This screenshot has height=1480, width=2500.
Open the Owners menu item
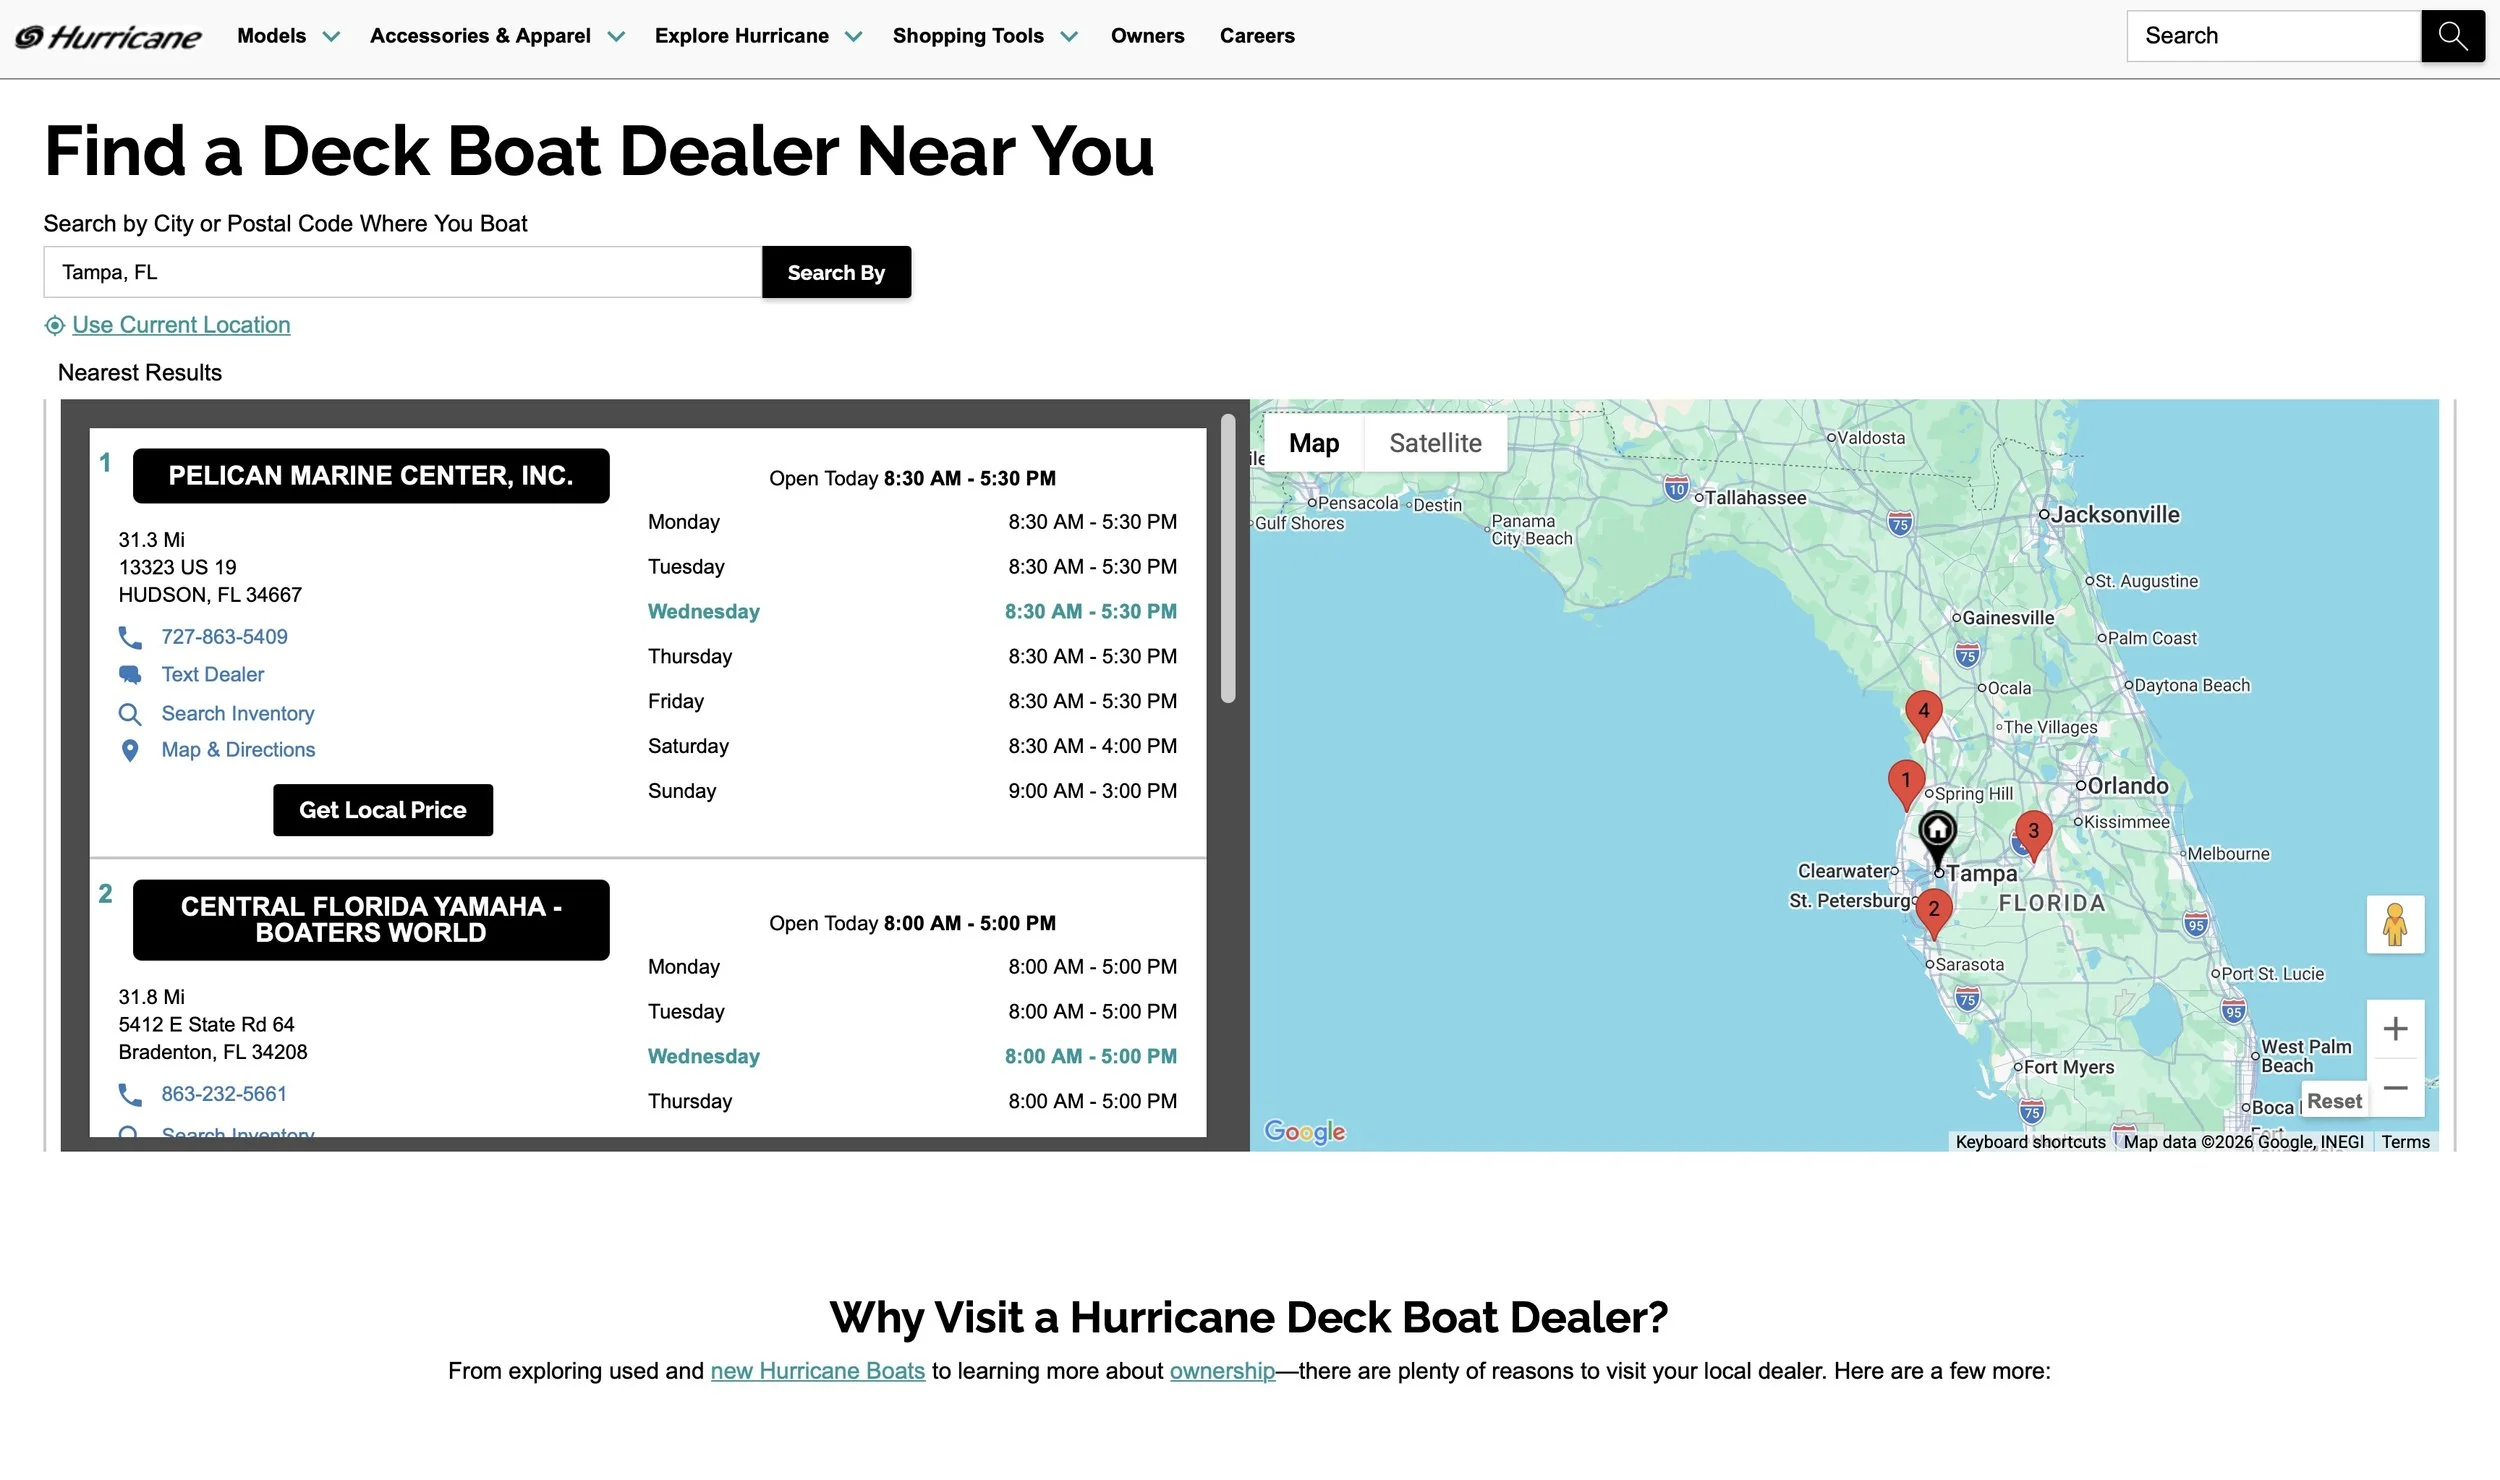pos(1147,36)
